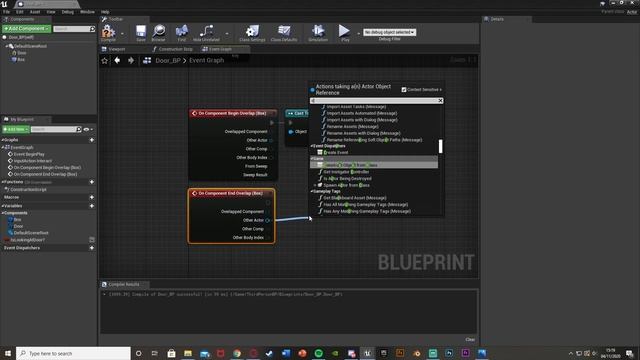Click the back arrow in graph navigation
640x360 pixels.
(x=117, y=60)
